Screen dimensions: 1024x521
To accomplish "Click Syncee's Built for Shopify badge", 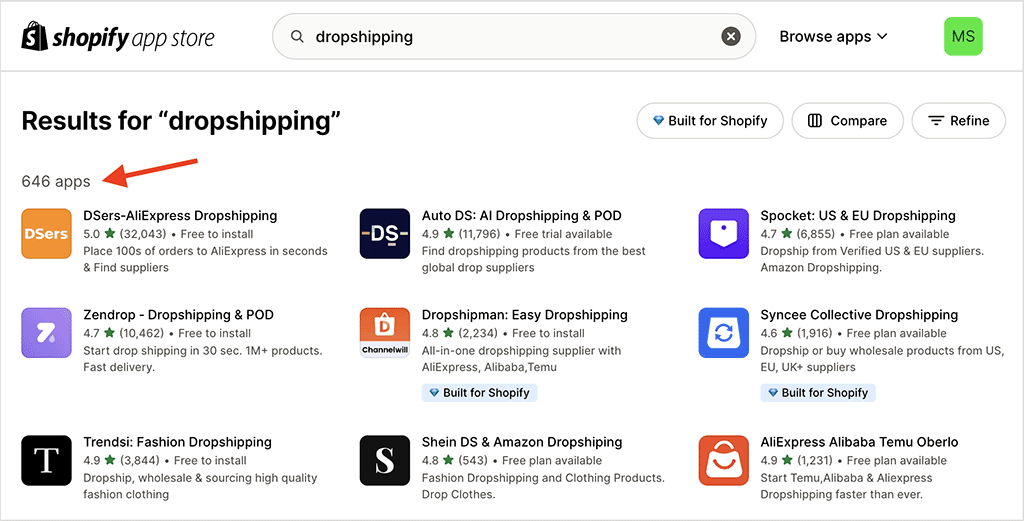I will (818, 392).
